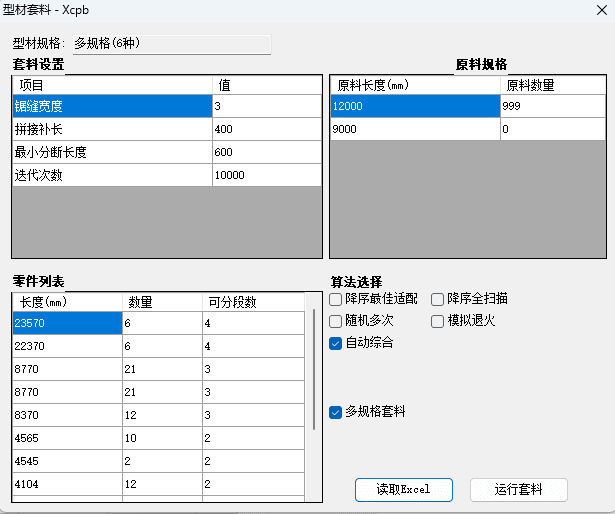Select the part length 22370 cell
This screenshot has height=514, width=615.
point(67,346)
